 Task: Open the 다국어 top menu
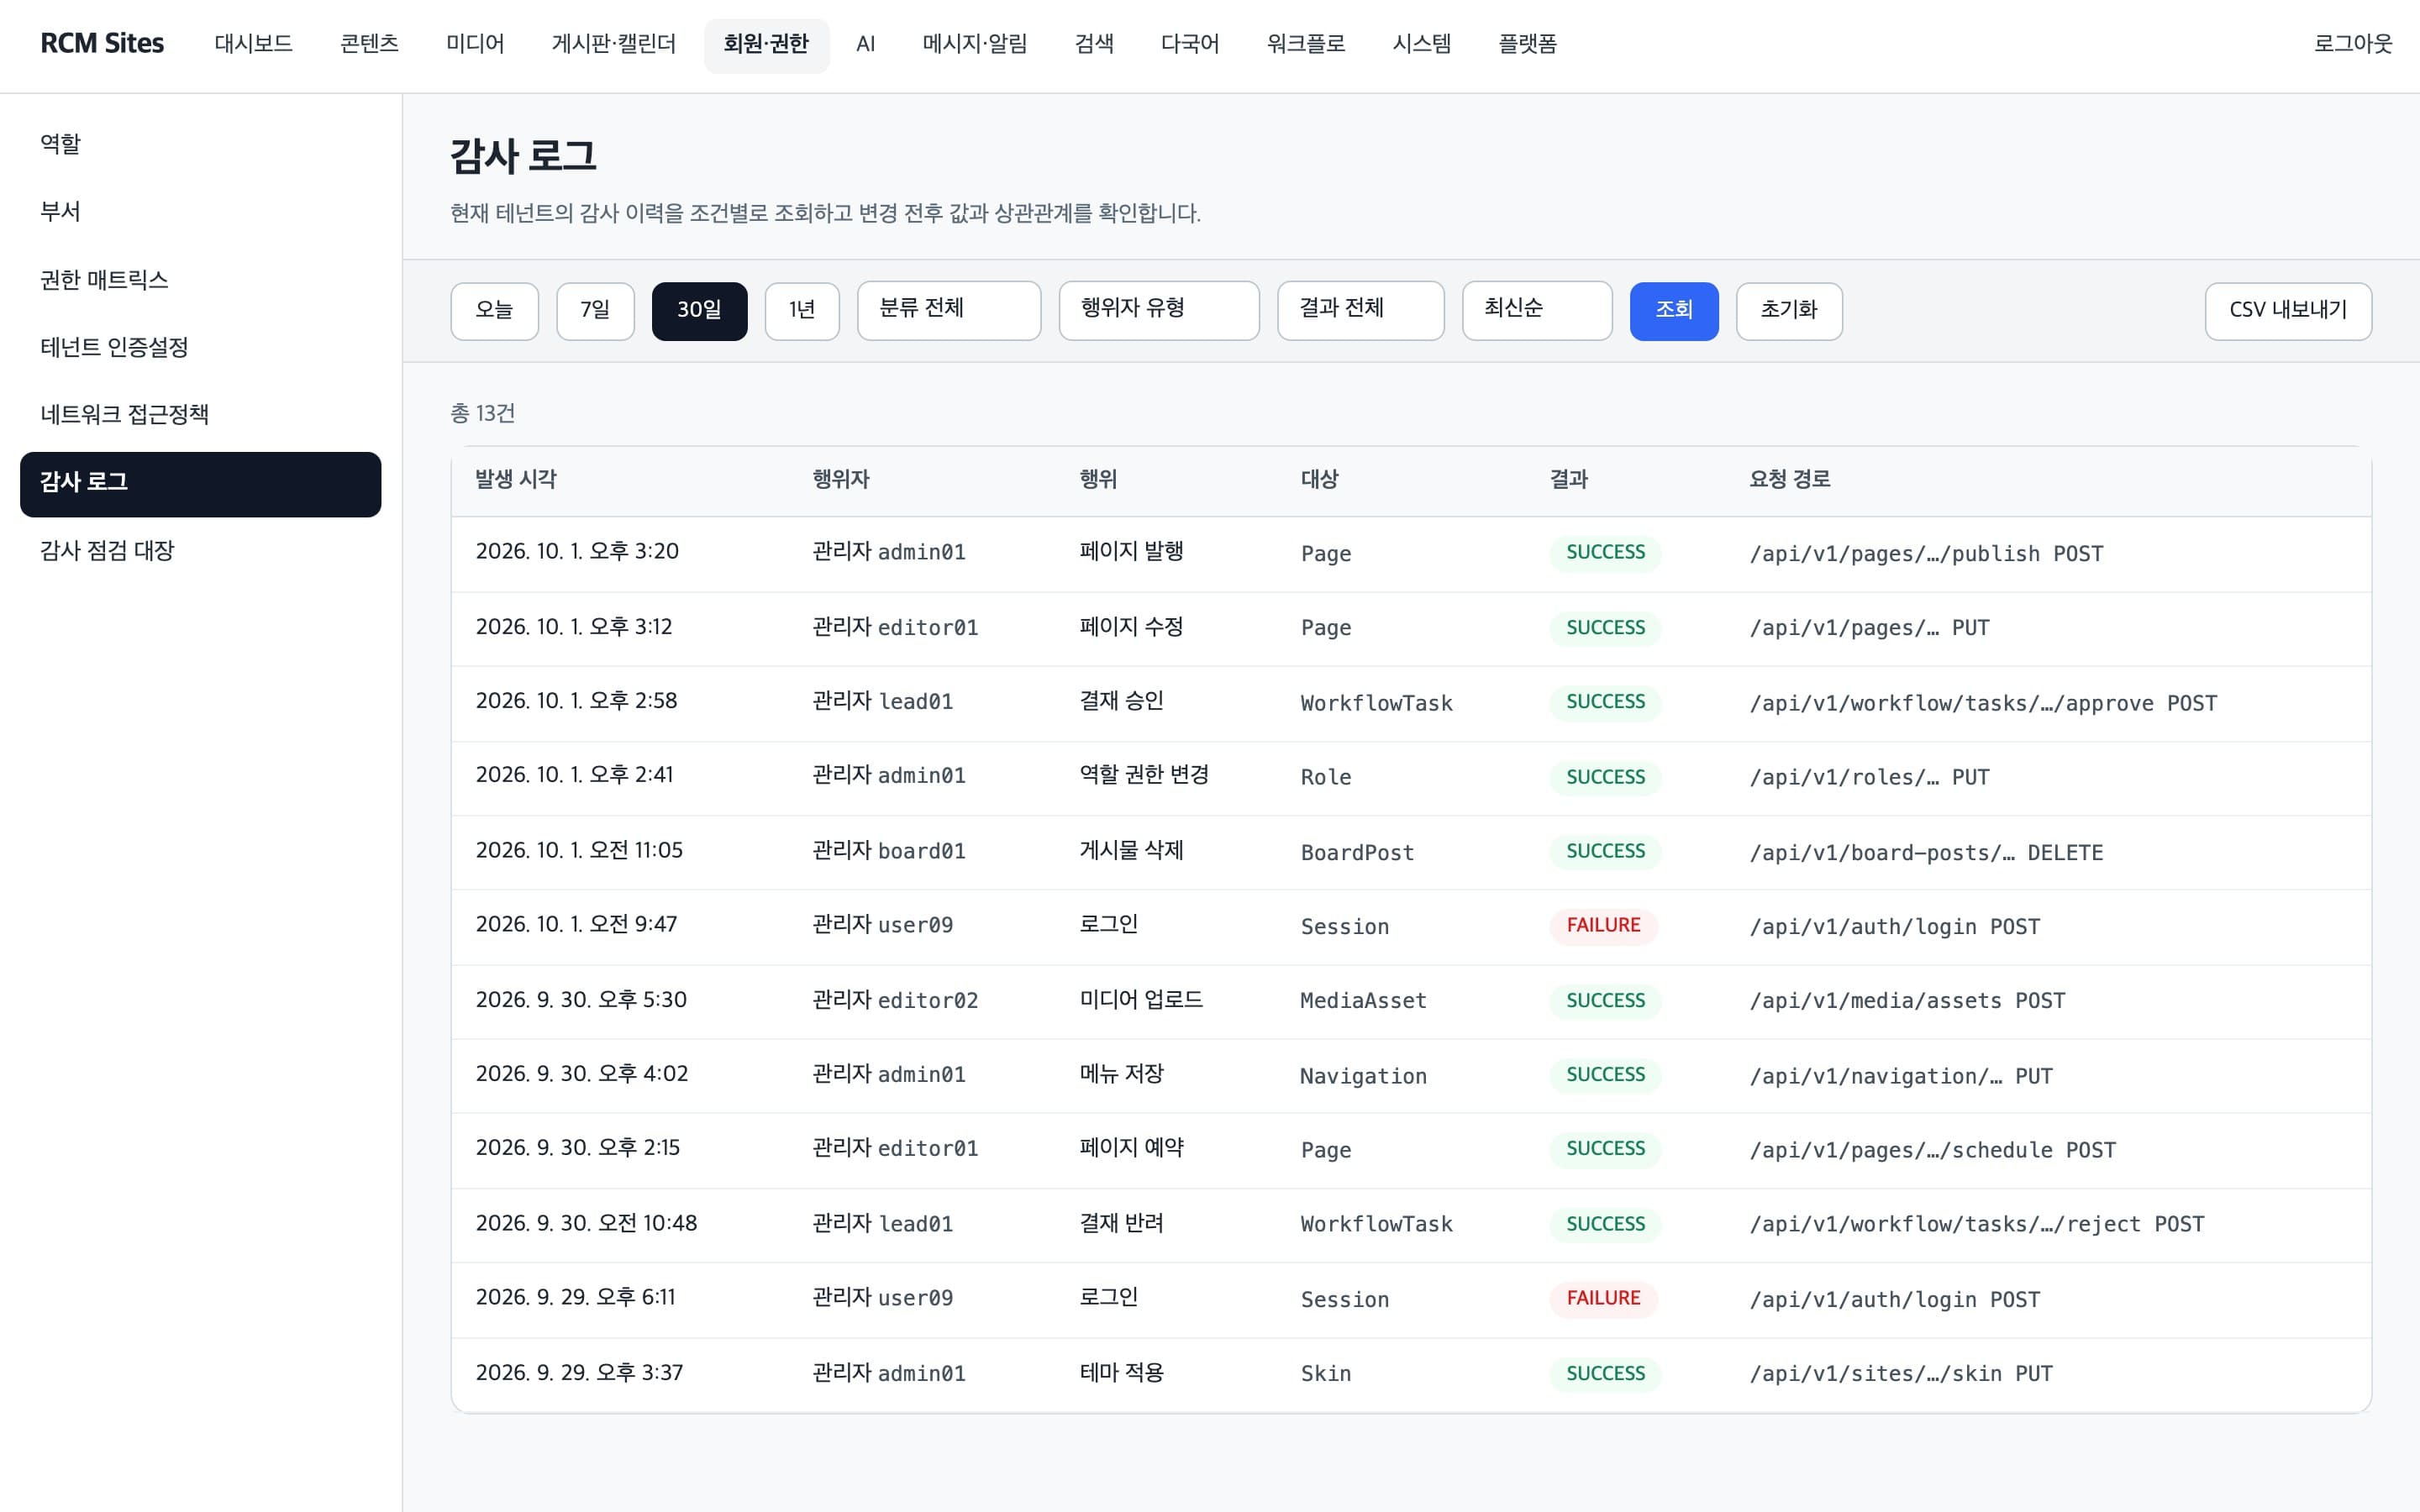point(1189,44)
